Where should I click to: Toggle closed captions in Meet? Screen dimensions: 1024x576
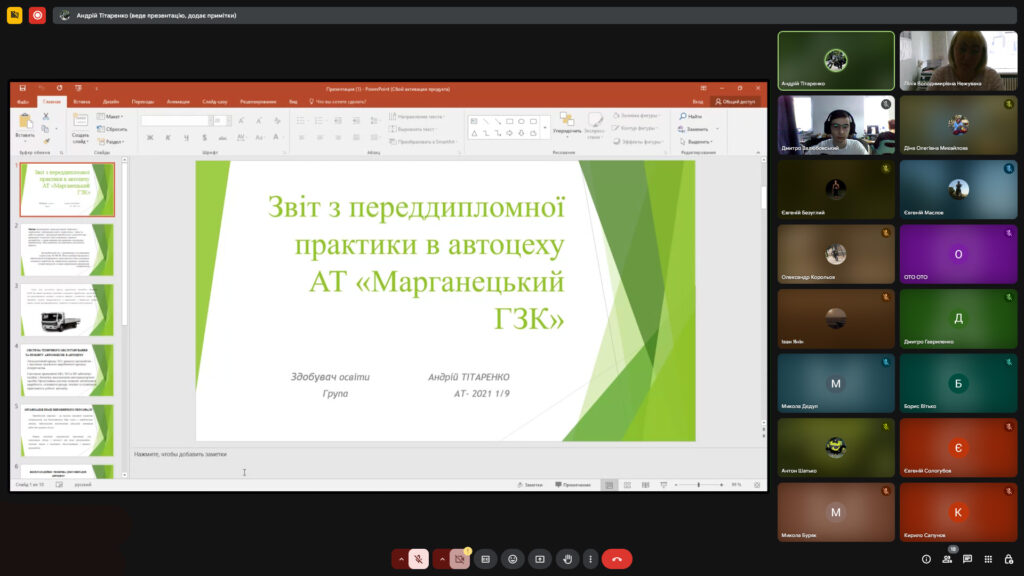(x=485, y=559)
